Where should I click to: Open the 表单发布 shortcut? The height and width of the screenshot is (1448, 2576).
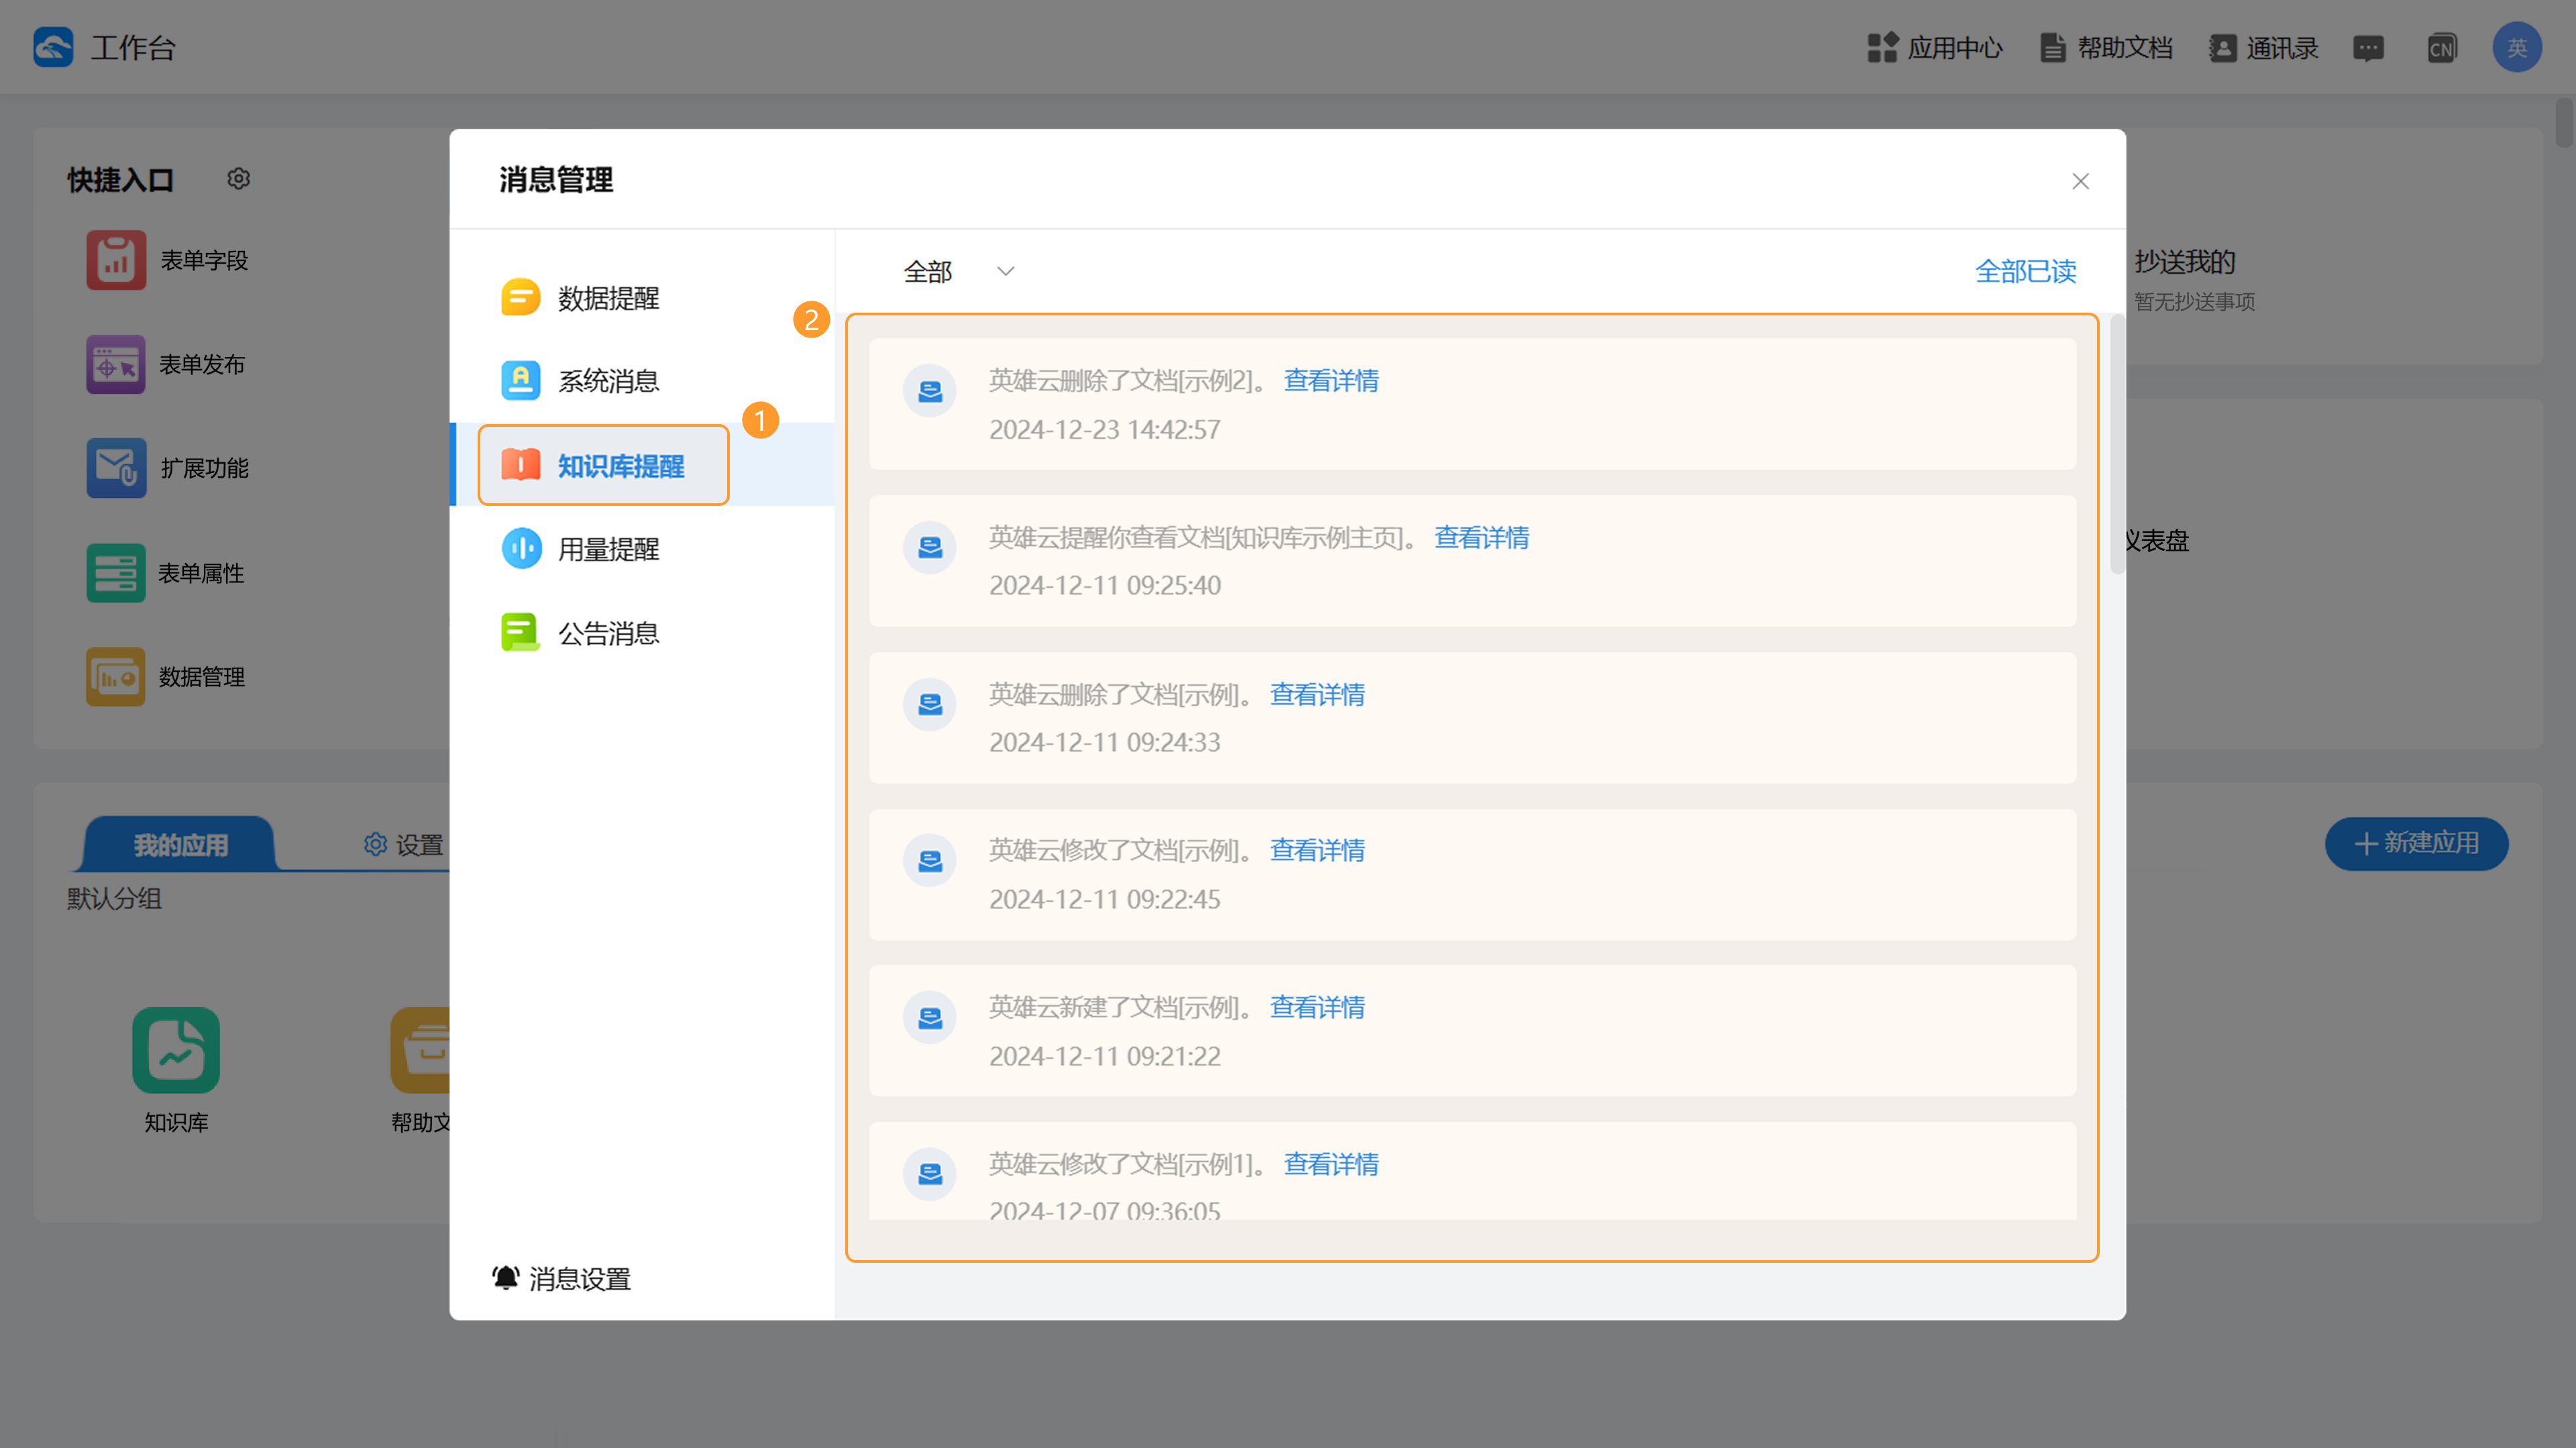coord(166,364)
